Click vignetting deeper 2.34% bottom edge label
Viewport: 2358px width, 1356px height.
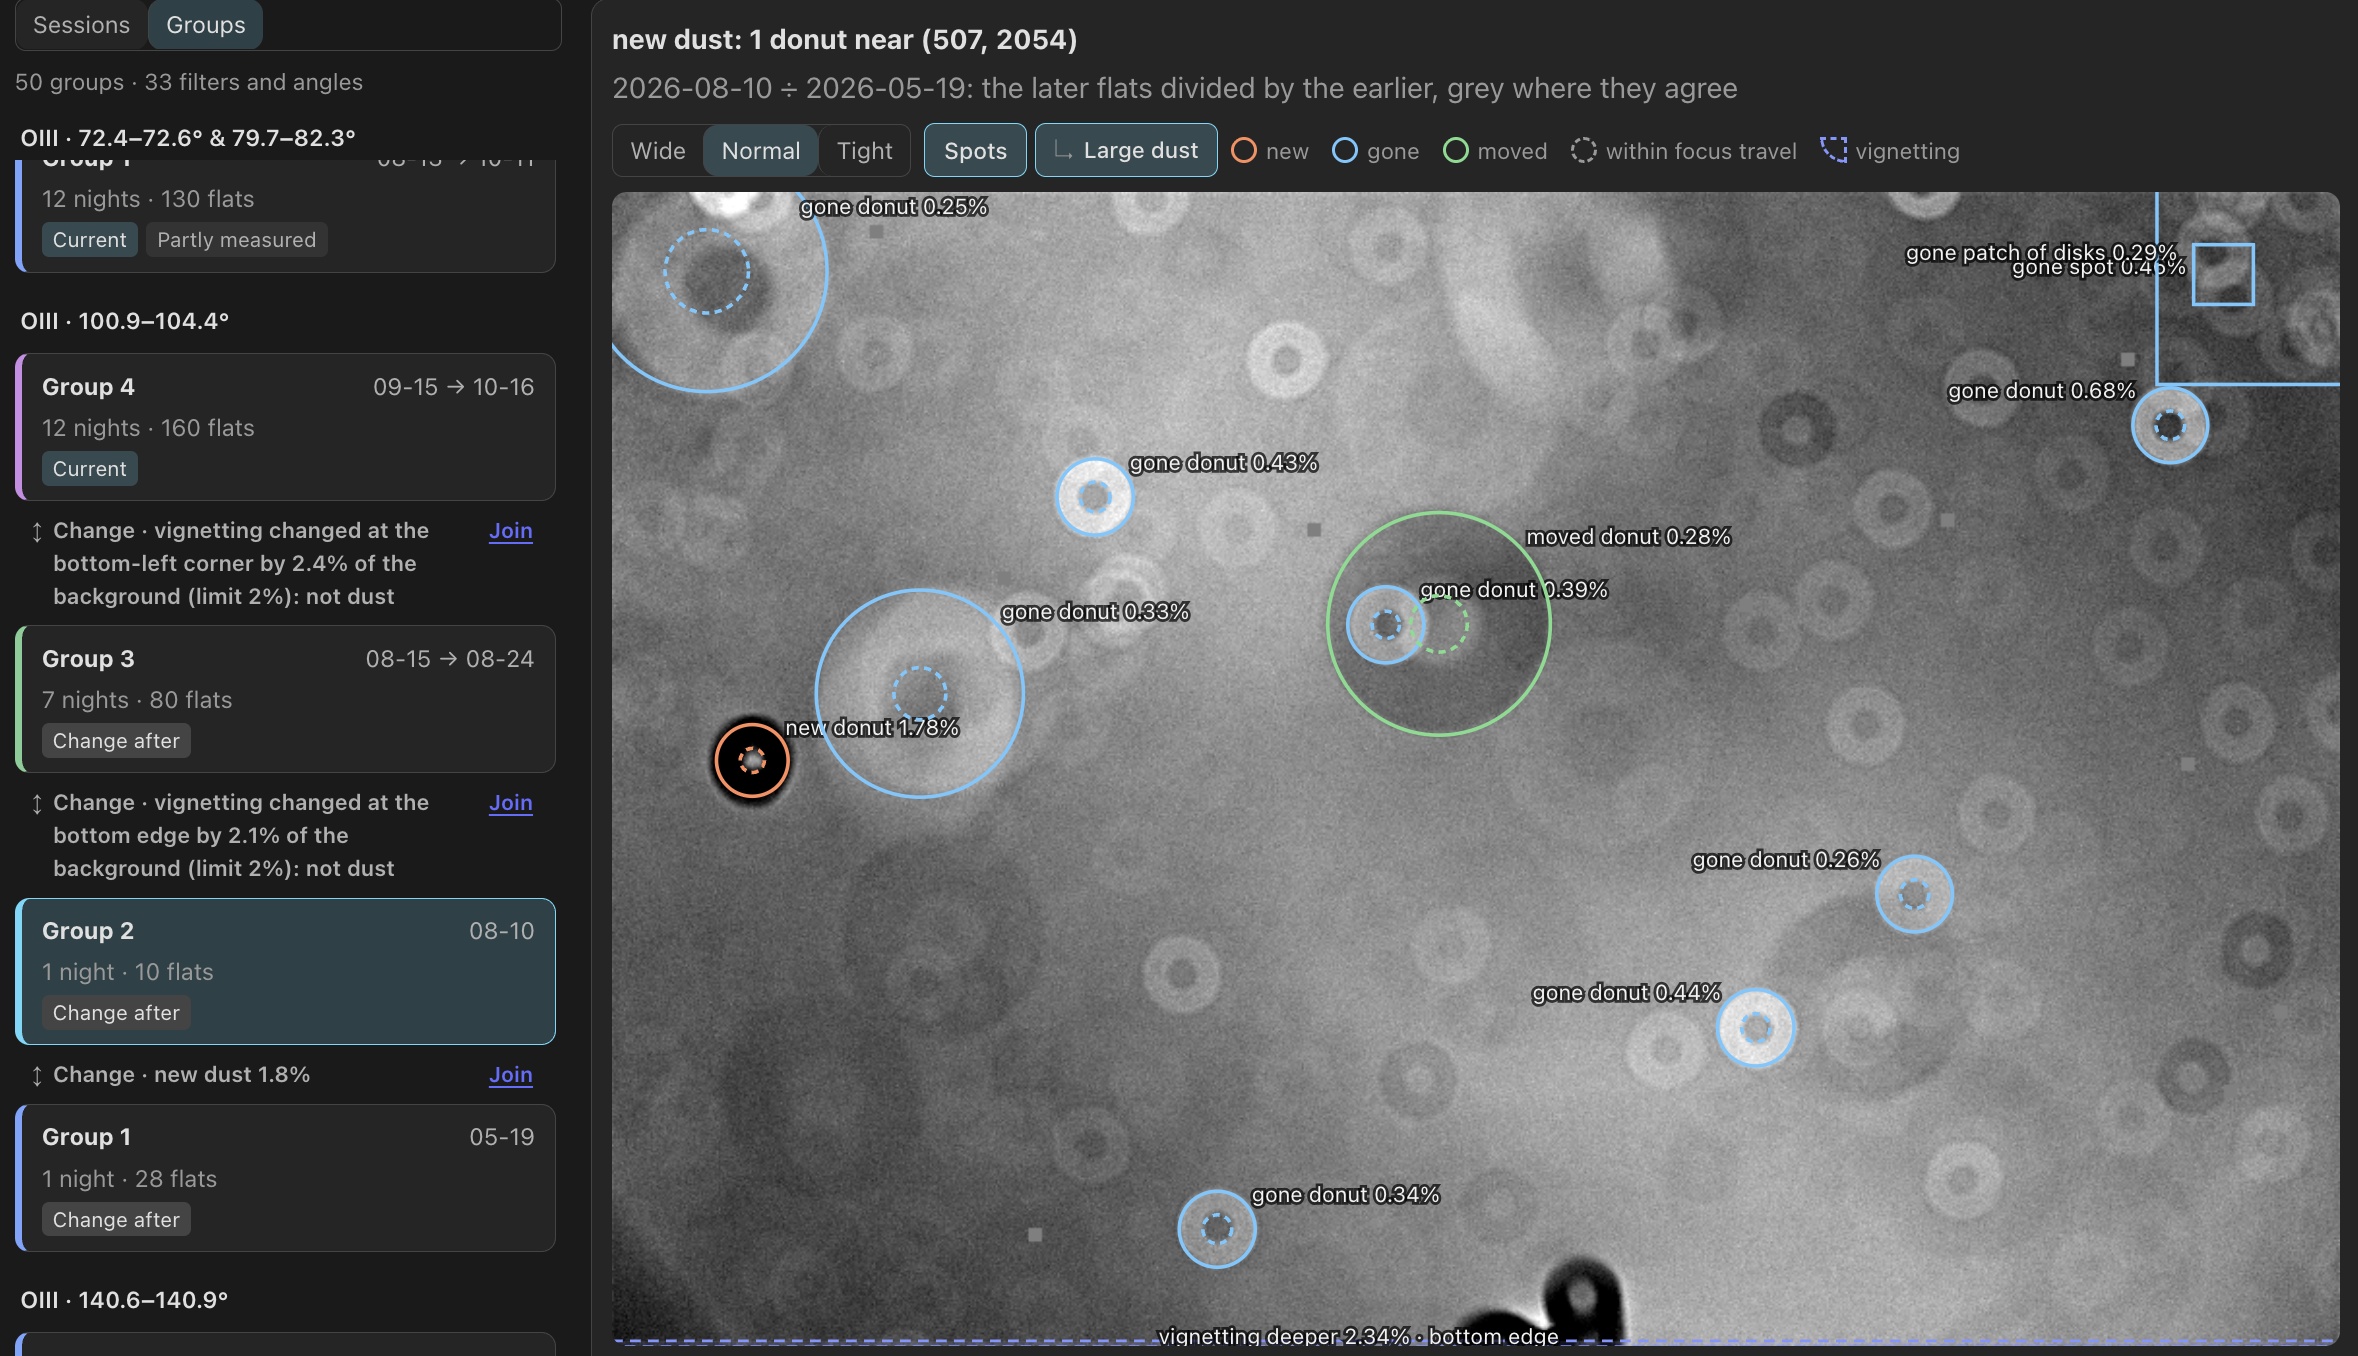1358,1337
